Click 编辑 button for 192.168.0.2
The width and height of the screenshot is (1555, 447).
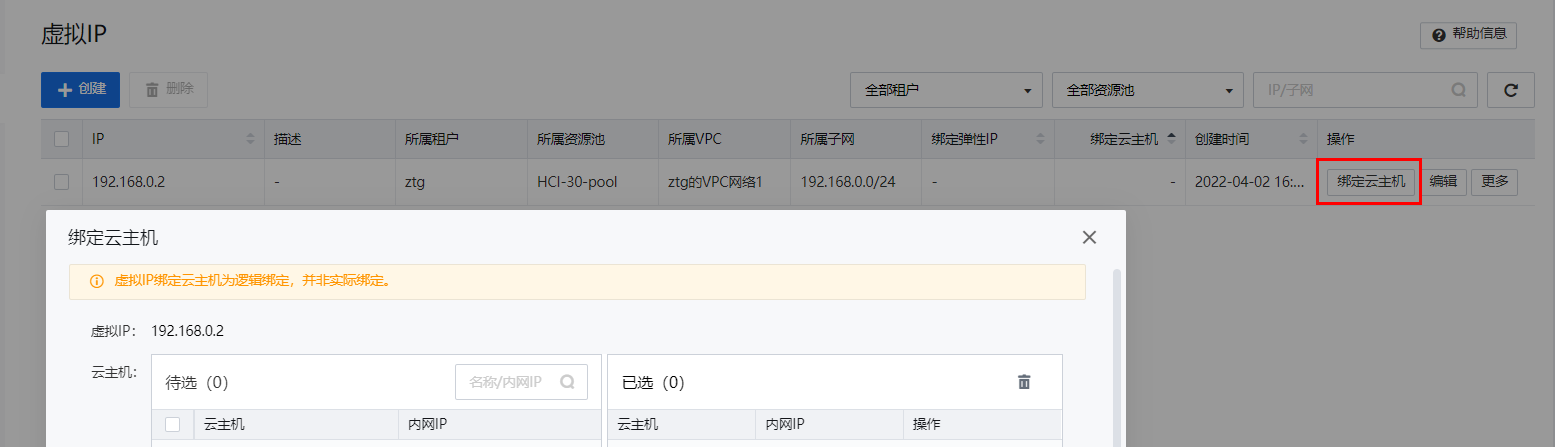(1443, 182)
